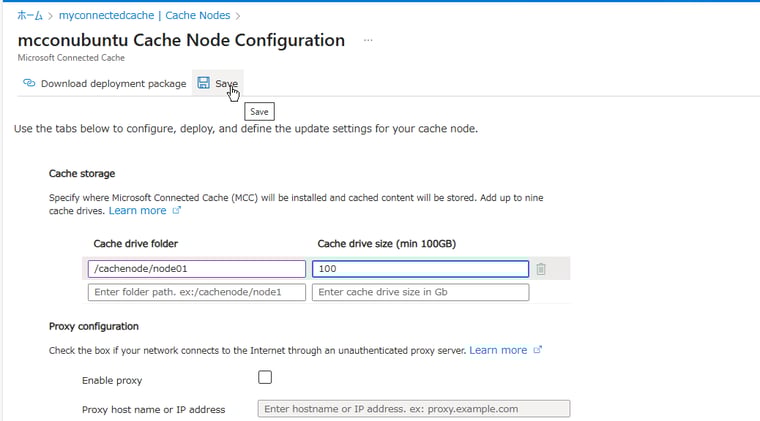
Task: Click Proxy host name or IP address field
Action: click(x=414, y=409)
